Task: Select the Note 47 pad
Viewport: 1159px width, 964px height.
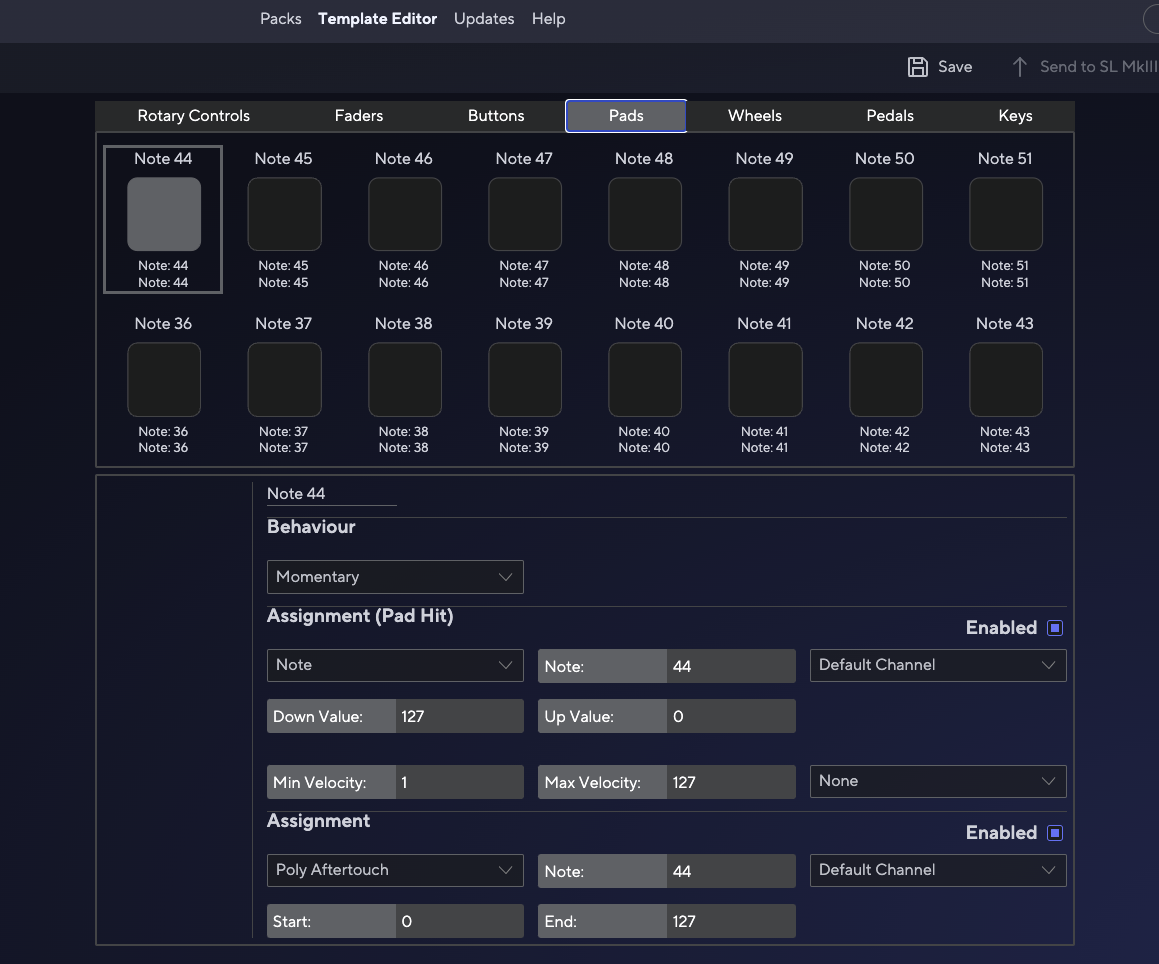Action: point(525,214)
